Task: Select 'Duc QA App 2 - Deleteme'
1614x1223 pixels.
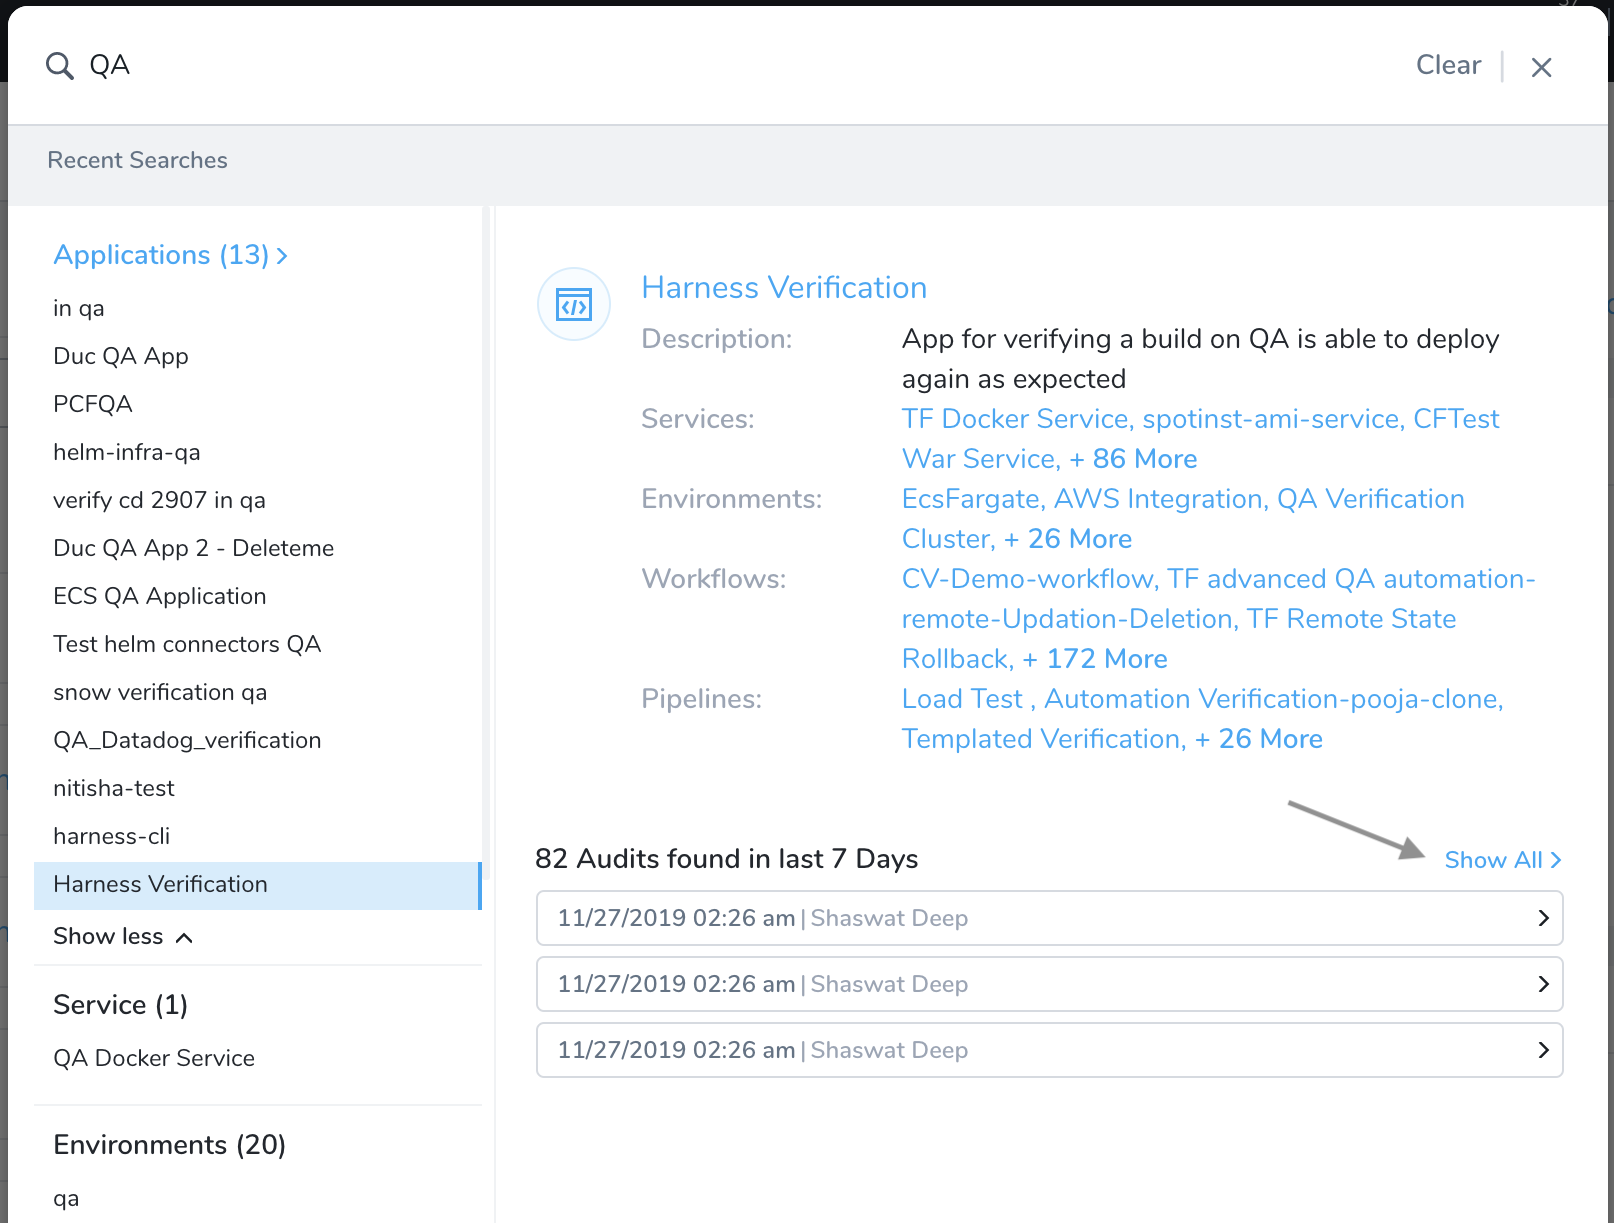Action: pos(194,548)
